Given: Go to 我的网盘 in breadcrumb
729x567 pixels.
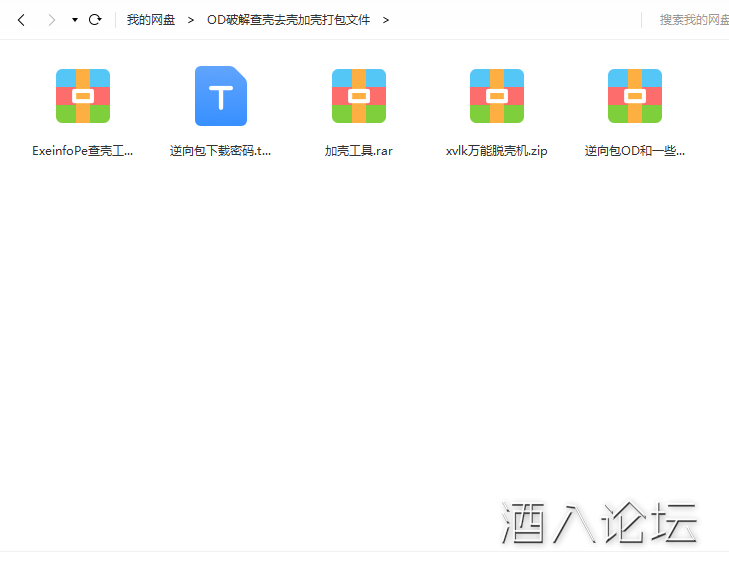Looking at the screenshot, I should [150, 20].
